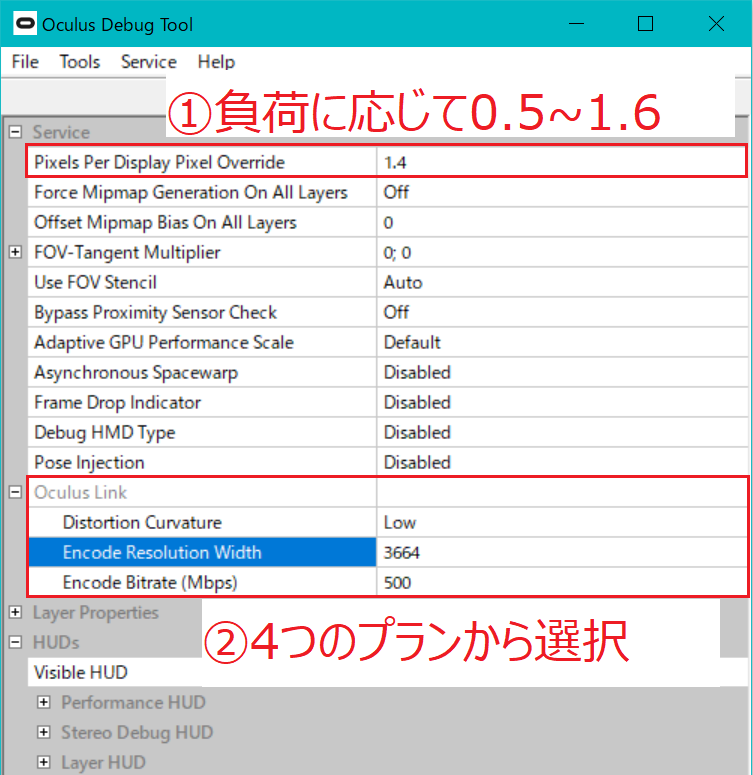Select the Encode Bitrate (Mbps) label
The image size is (753, 775).
[x=150, y=583]
